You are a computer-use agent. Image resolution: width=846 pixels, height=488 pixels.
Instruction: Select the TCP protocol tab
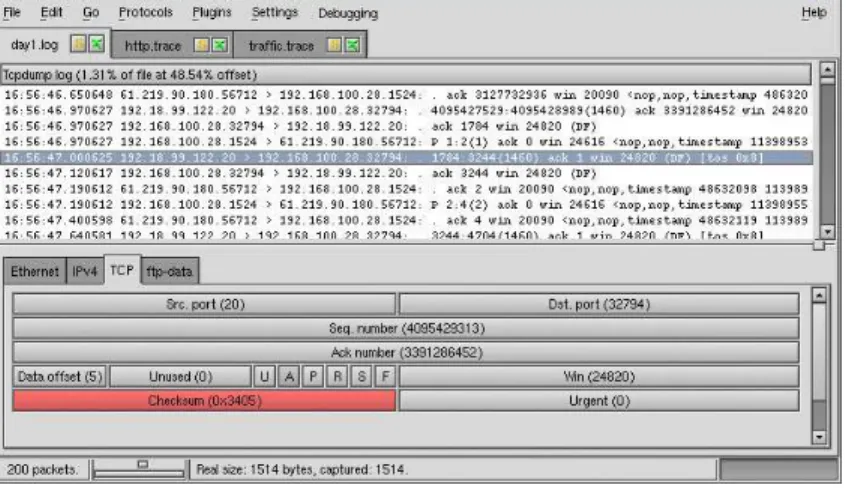122,270
